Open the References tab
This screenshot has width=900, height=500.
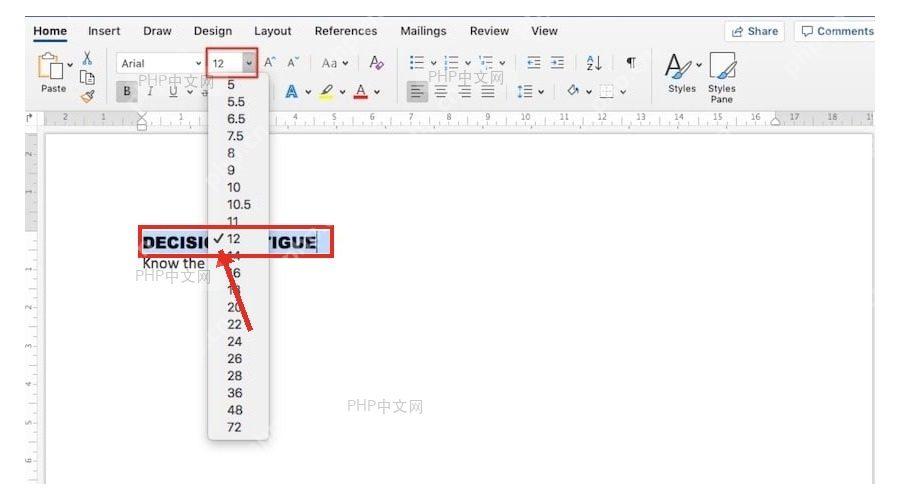pos(346,31)
